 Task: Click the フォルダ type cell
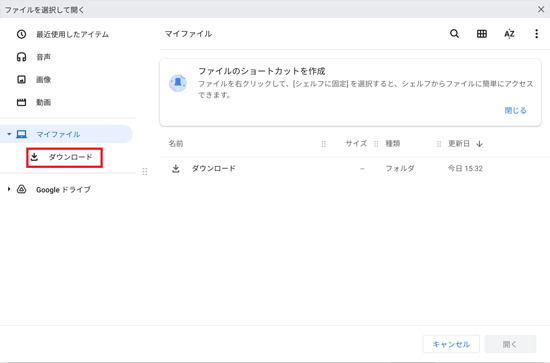coord(400,169)
